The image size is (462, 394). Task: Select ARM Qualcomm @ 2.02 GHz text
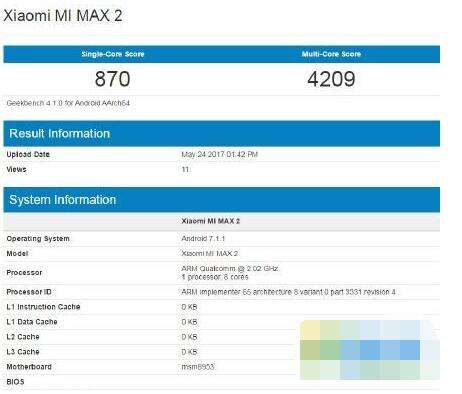[230, 268]
